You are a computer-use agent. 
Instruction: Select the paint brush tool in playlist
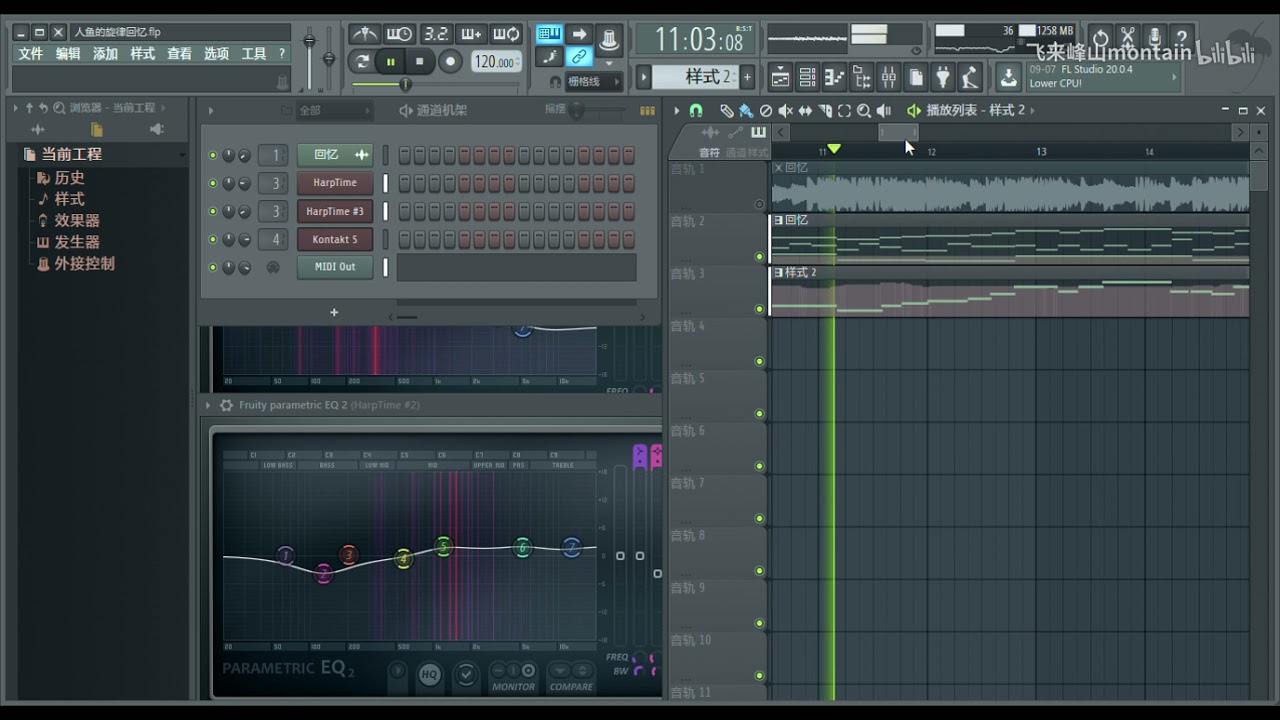pyautogui.click(x=745, y=111)
